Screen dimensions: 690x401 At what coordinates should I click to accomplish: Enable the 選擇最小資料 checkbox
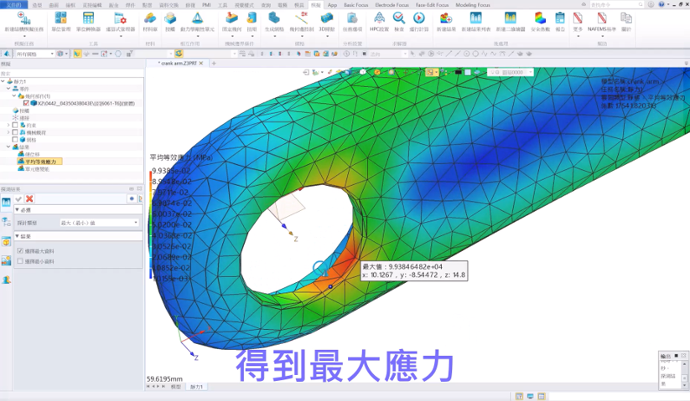[x=21, y=261]
